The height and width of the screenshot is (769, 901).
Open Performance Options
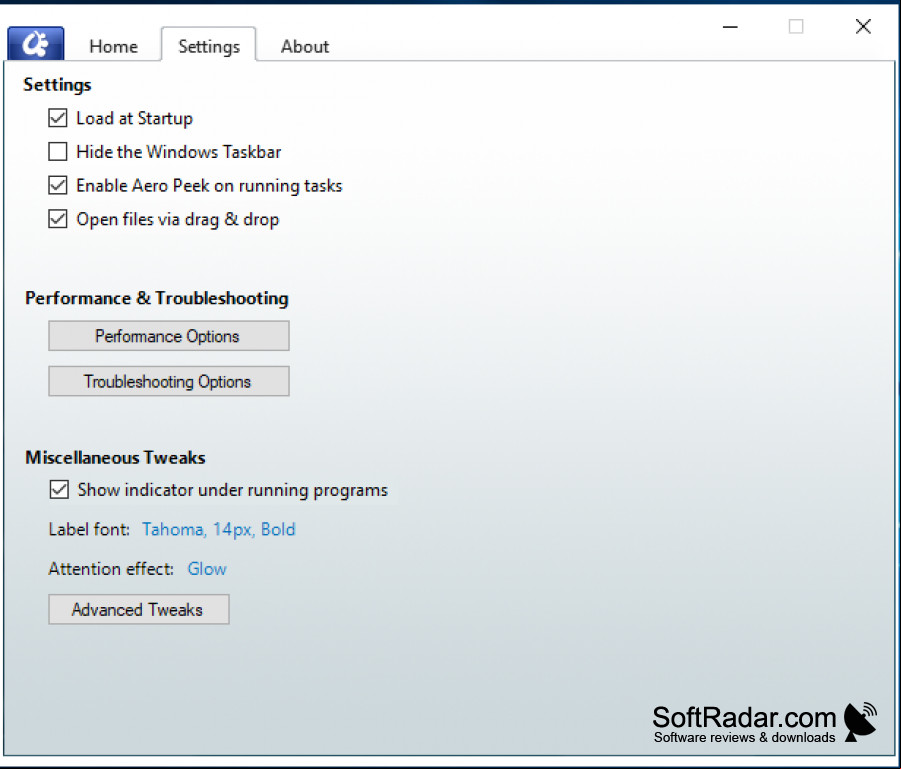pos(168,336)
